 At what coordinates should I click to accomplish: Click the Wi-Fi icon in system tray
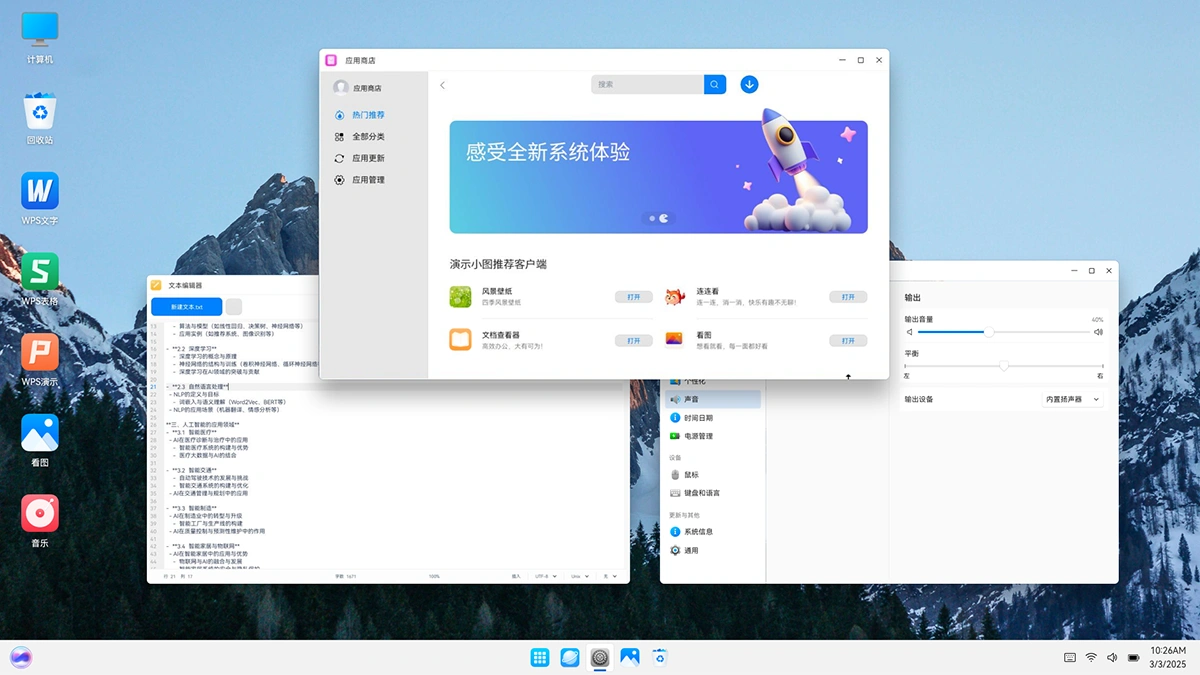(x=1091, y=657)
